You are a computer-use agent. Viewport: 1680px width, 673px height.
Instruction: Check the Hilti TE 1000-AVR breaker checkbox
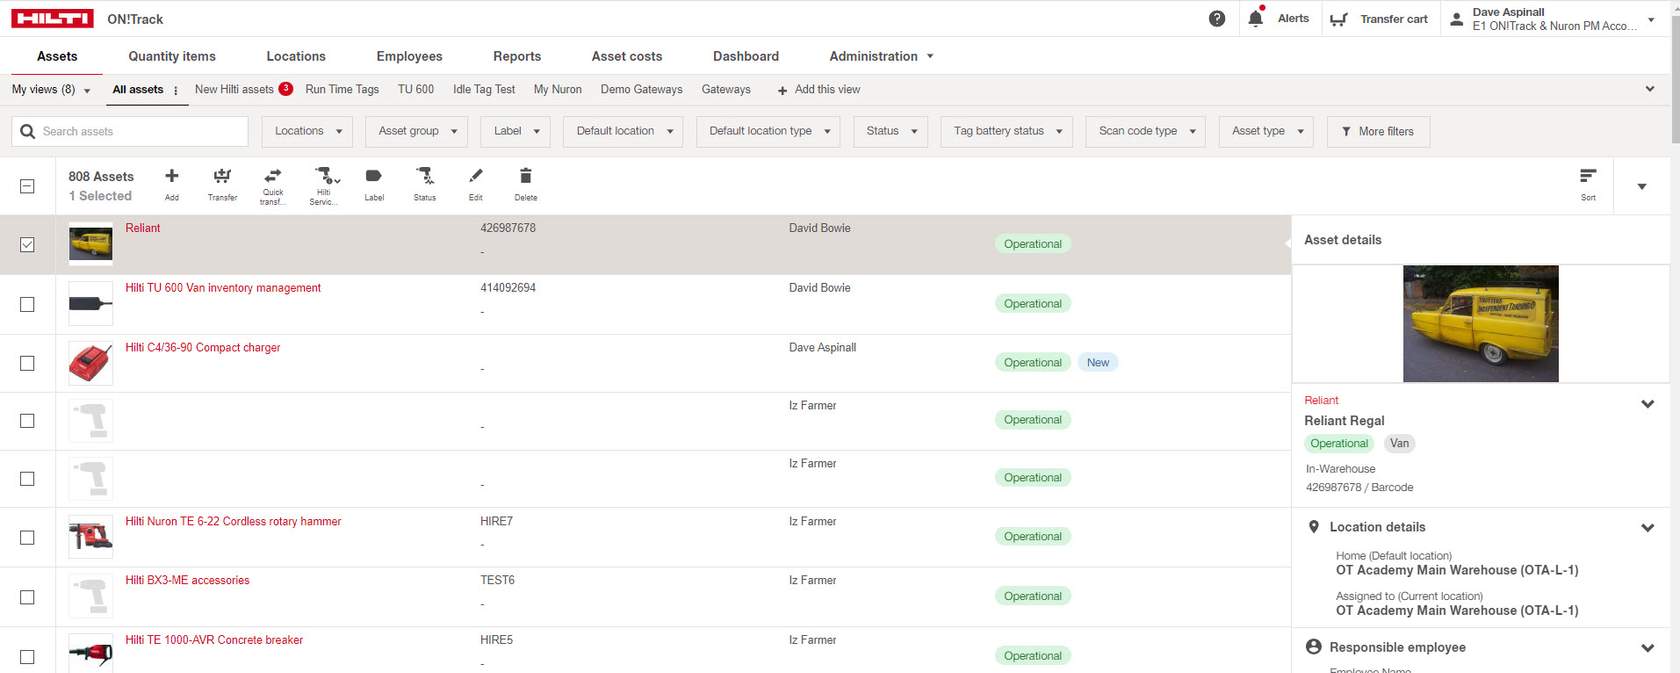tap(27, 657)
